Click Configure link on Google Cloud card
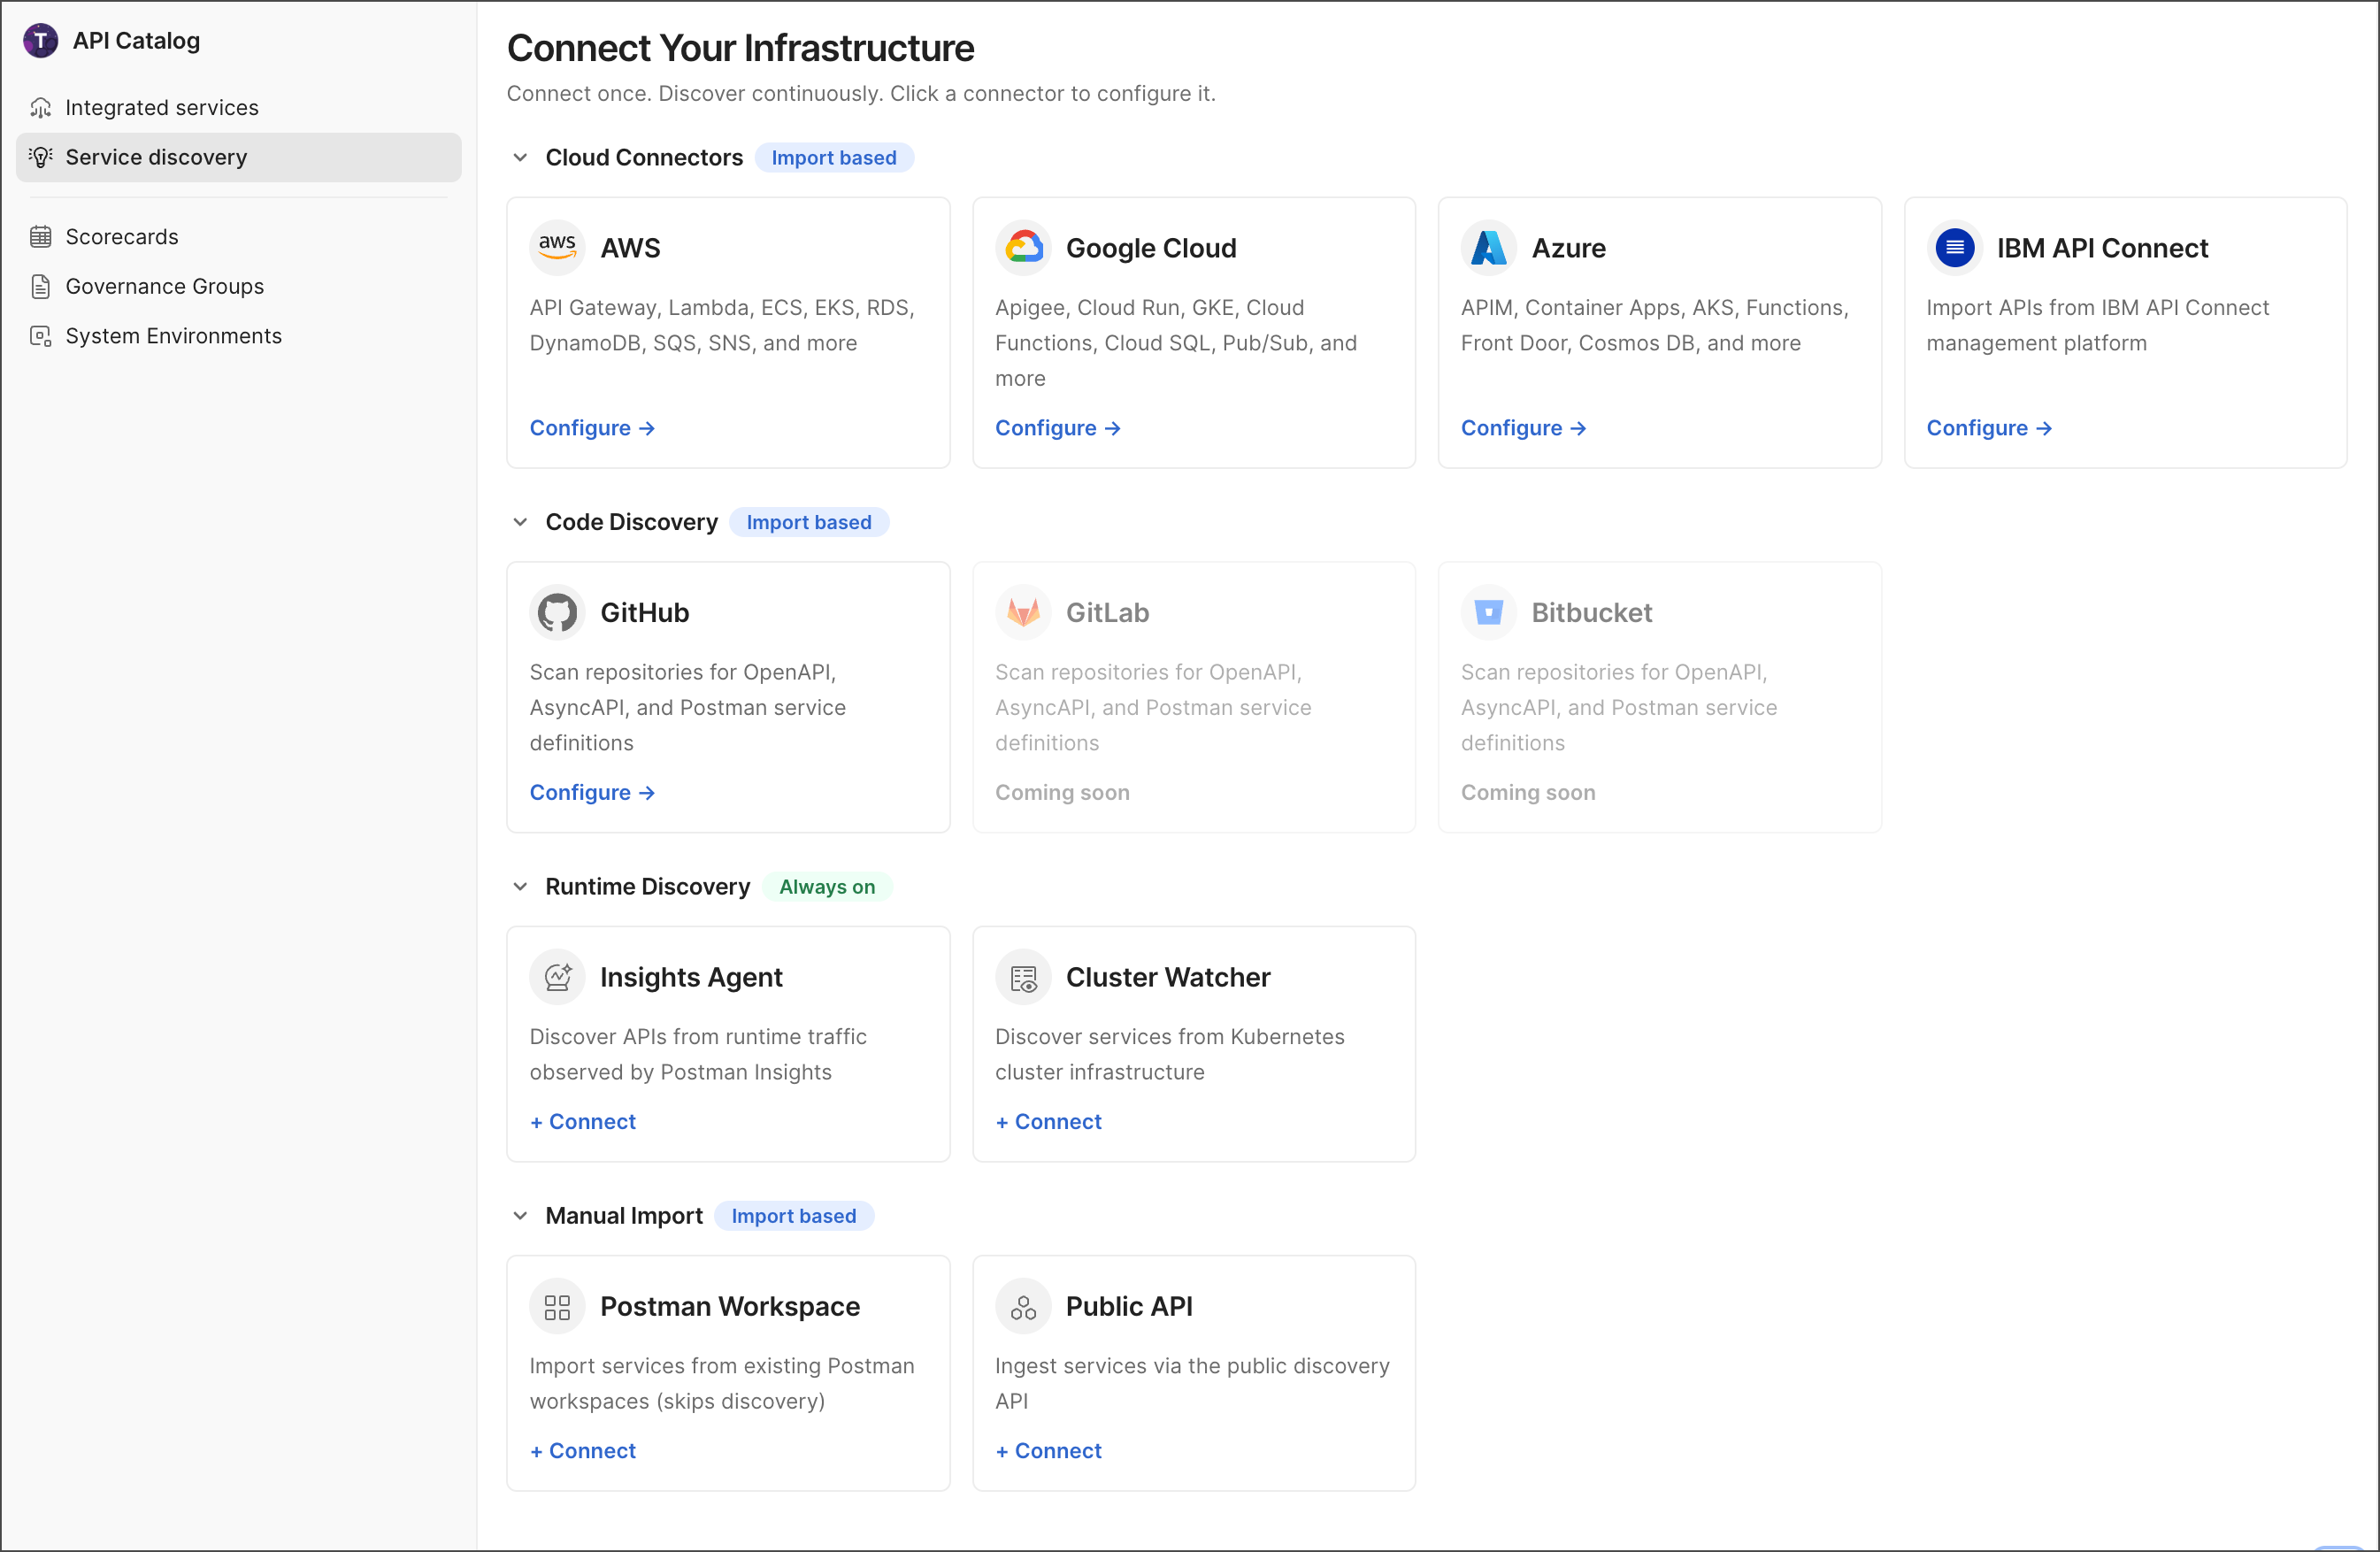 pos(1057,428)
